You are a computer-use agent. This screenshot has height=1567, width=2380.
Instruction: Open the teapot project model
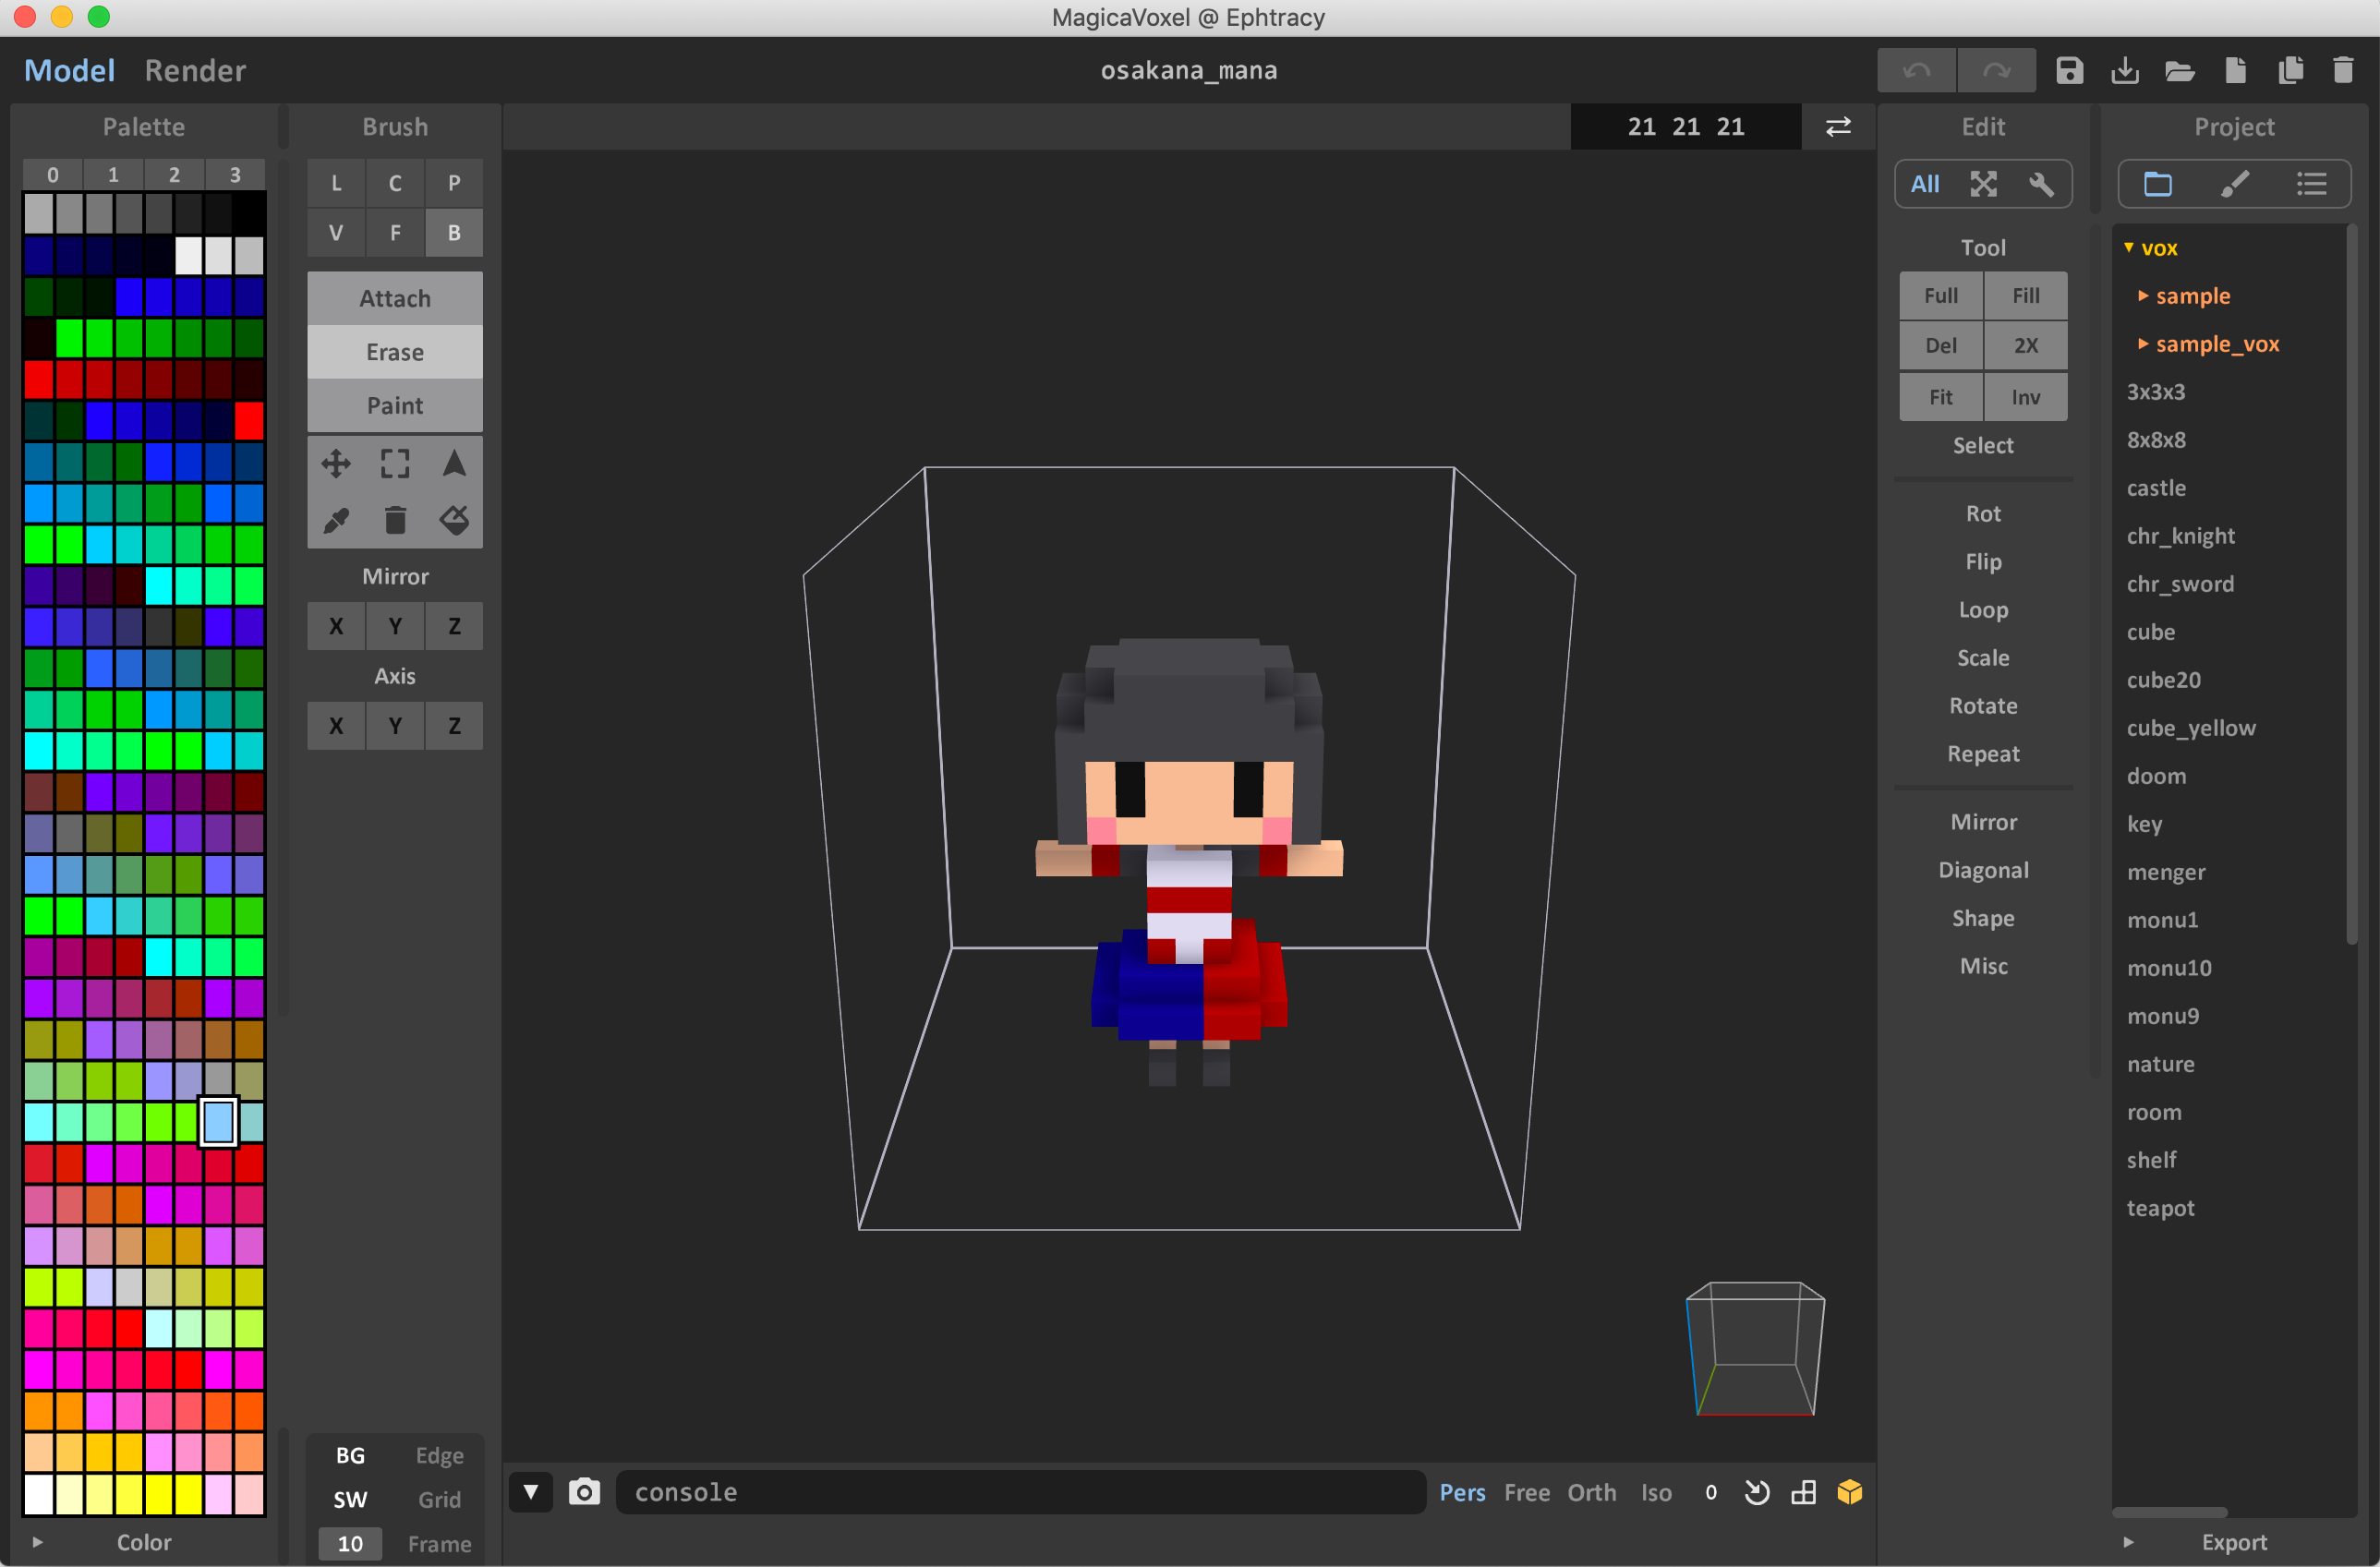pos(2161,1208)
